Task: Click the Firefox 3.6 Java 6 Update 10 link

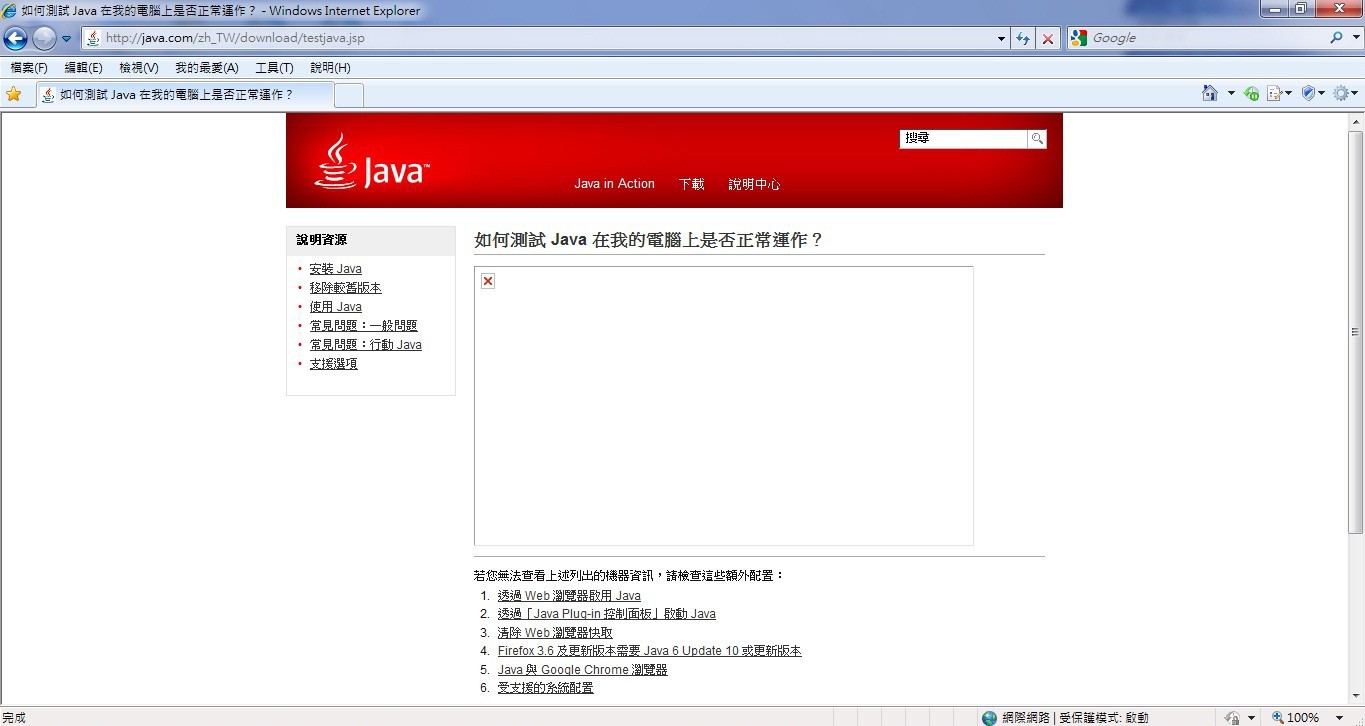Action: point(649,651)
